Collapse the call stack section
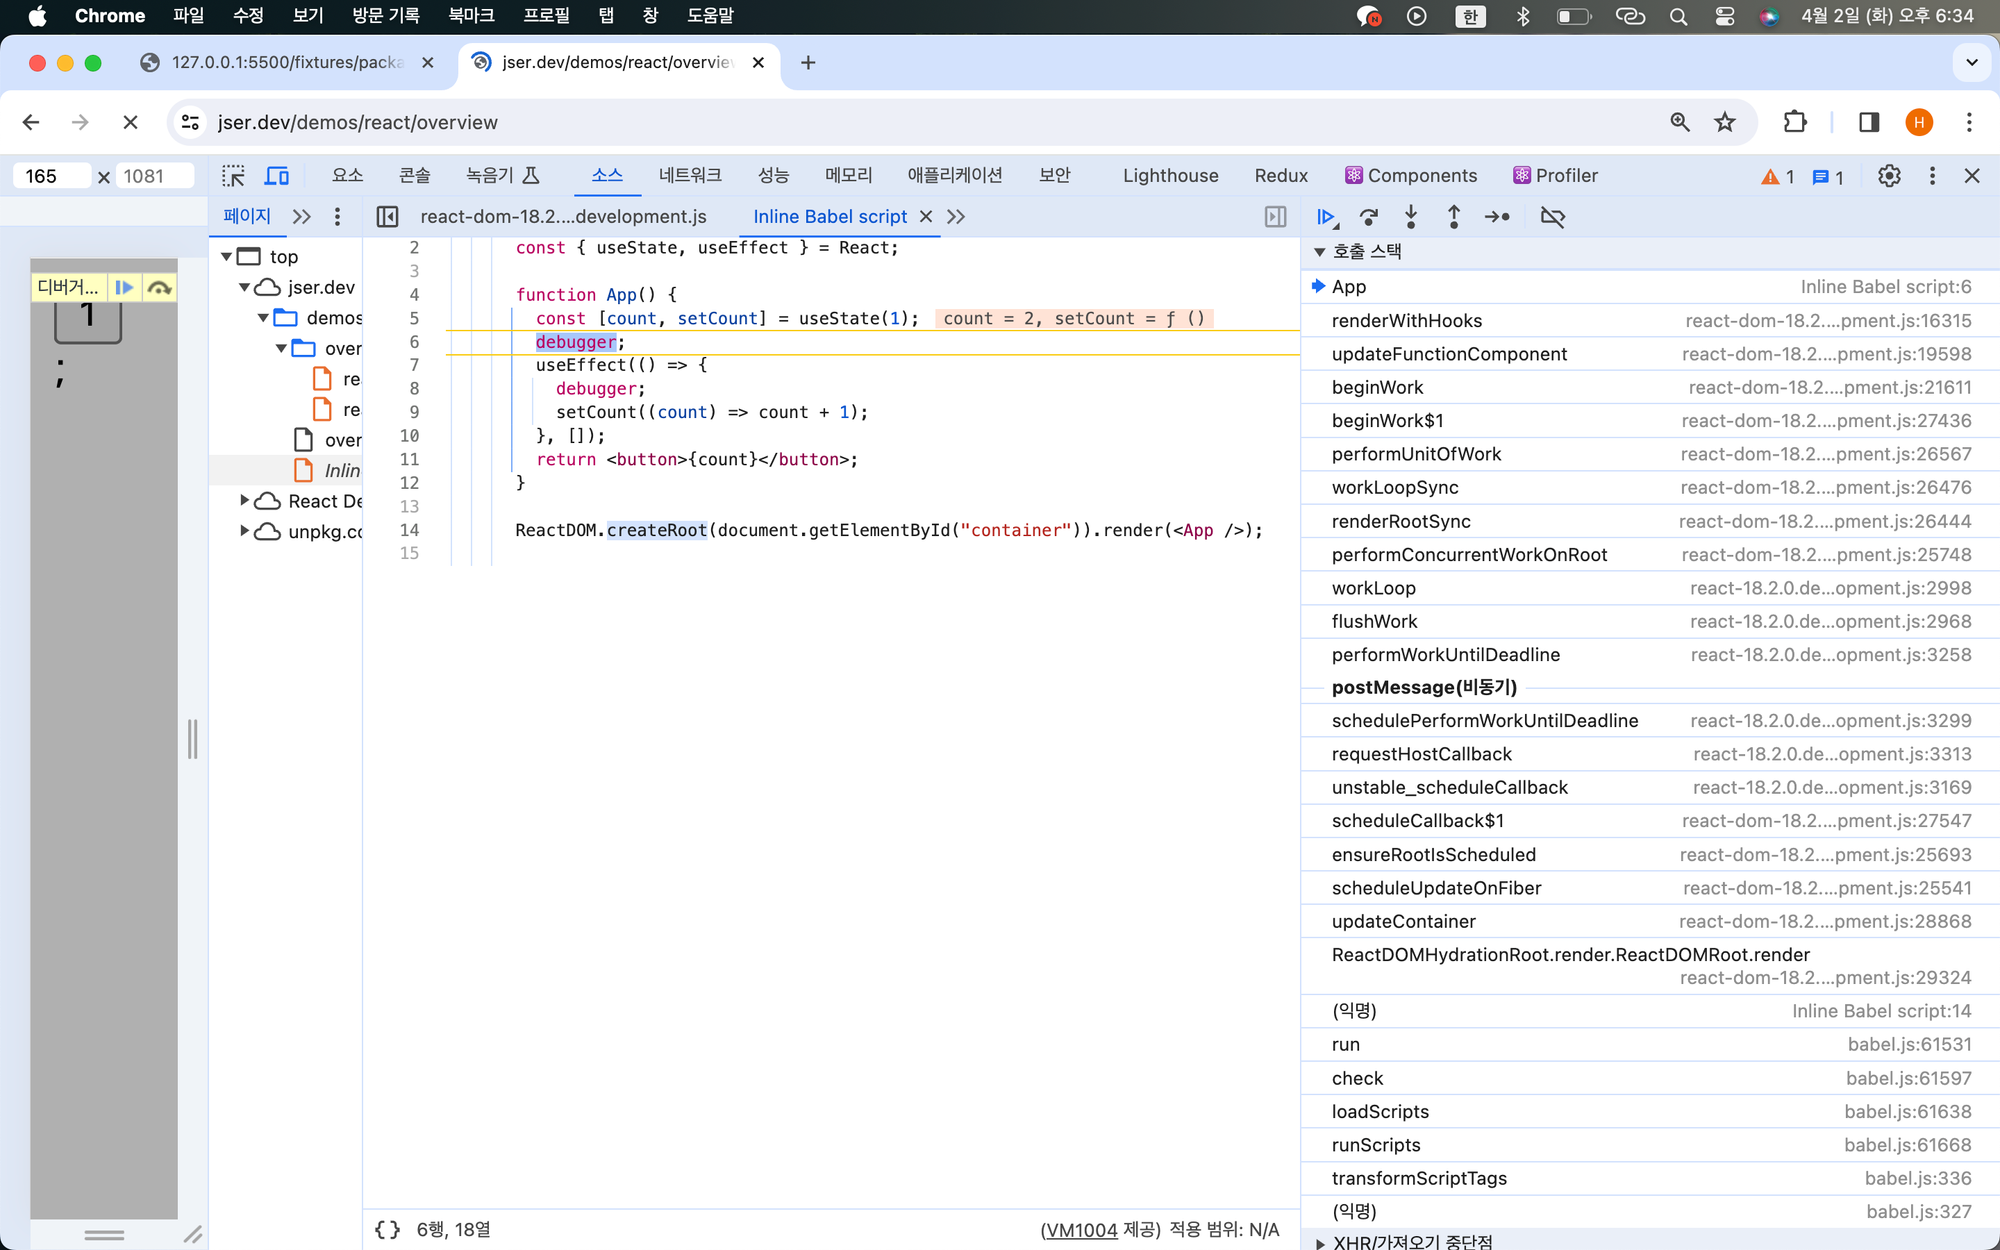The image size is (2000, 1250). point(1319,252)
